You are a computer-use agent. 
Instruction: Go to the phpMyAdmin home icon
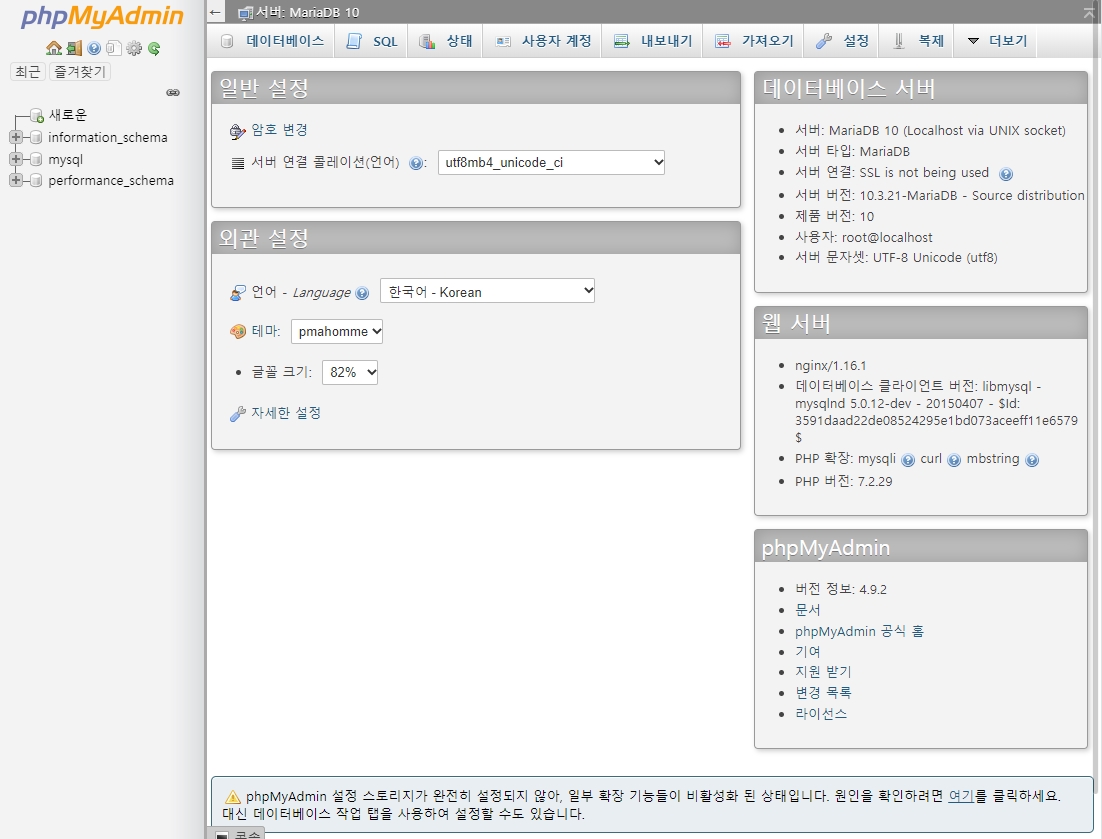click(53, 48)
